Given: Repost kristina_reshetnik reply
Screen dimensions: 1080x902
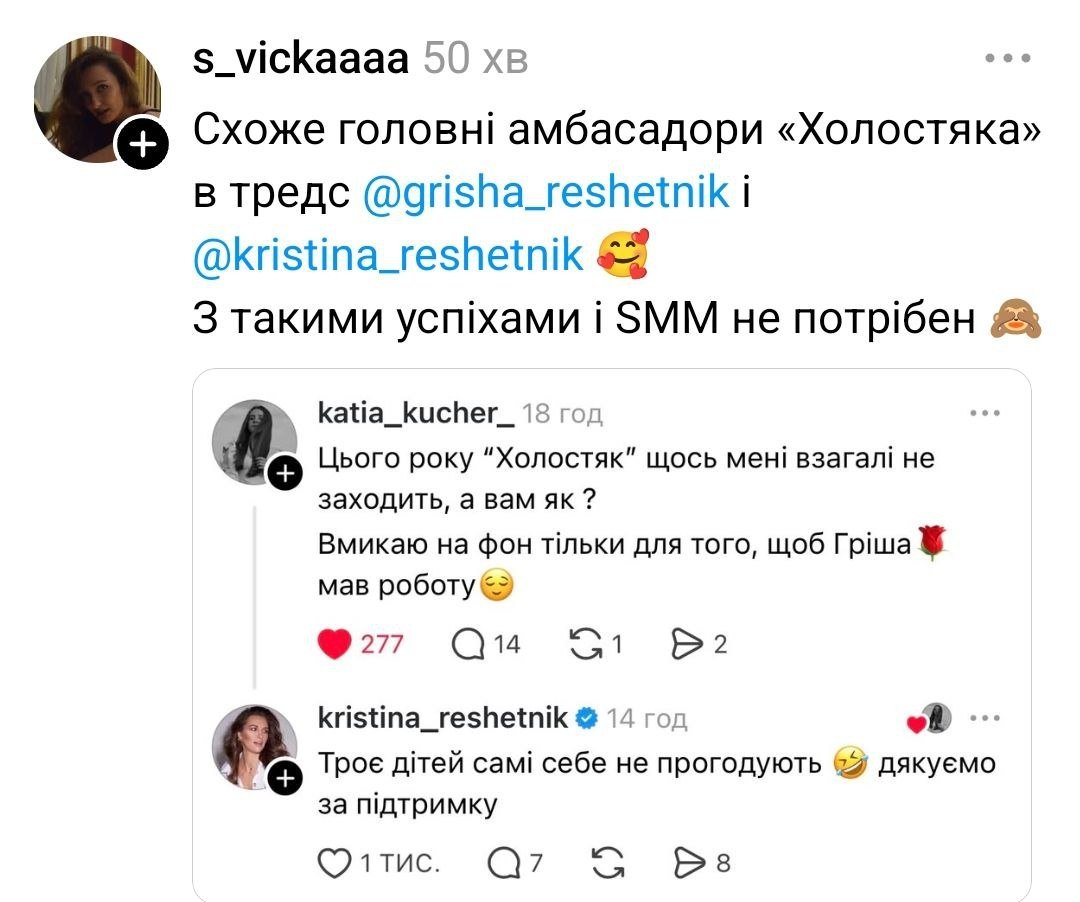Looking at the screenshot, I should point(605,862).
